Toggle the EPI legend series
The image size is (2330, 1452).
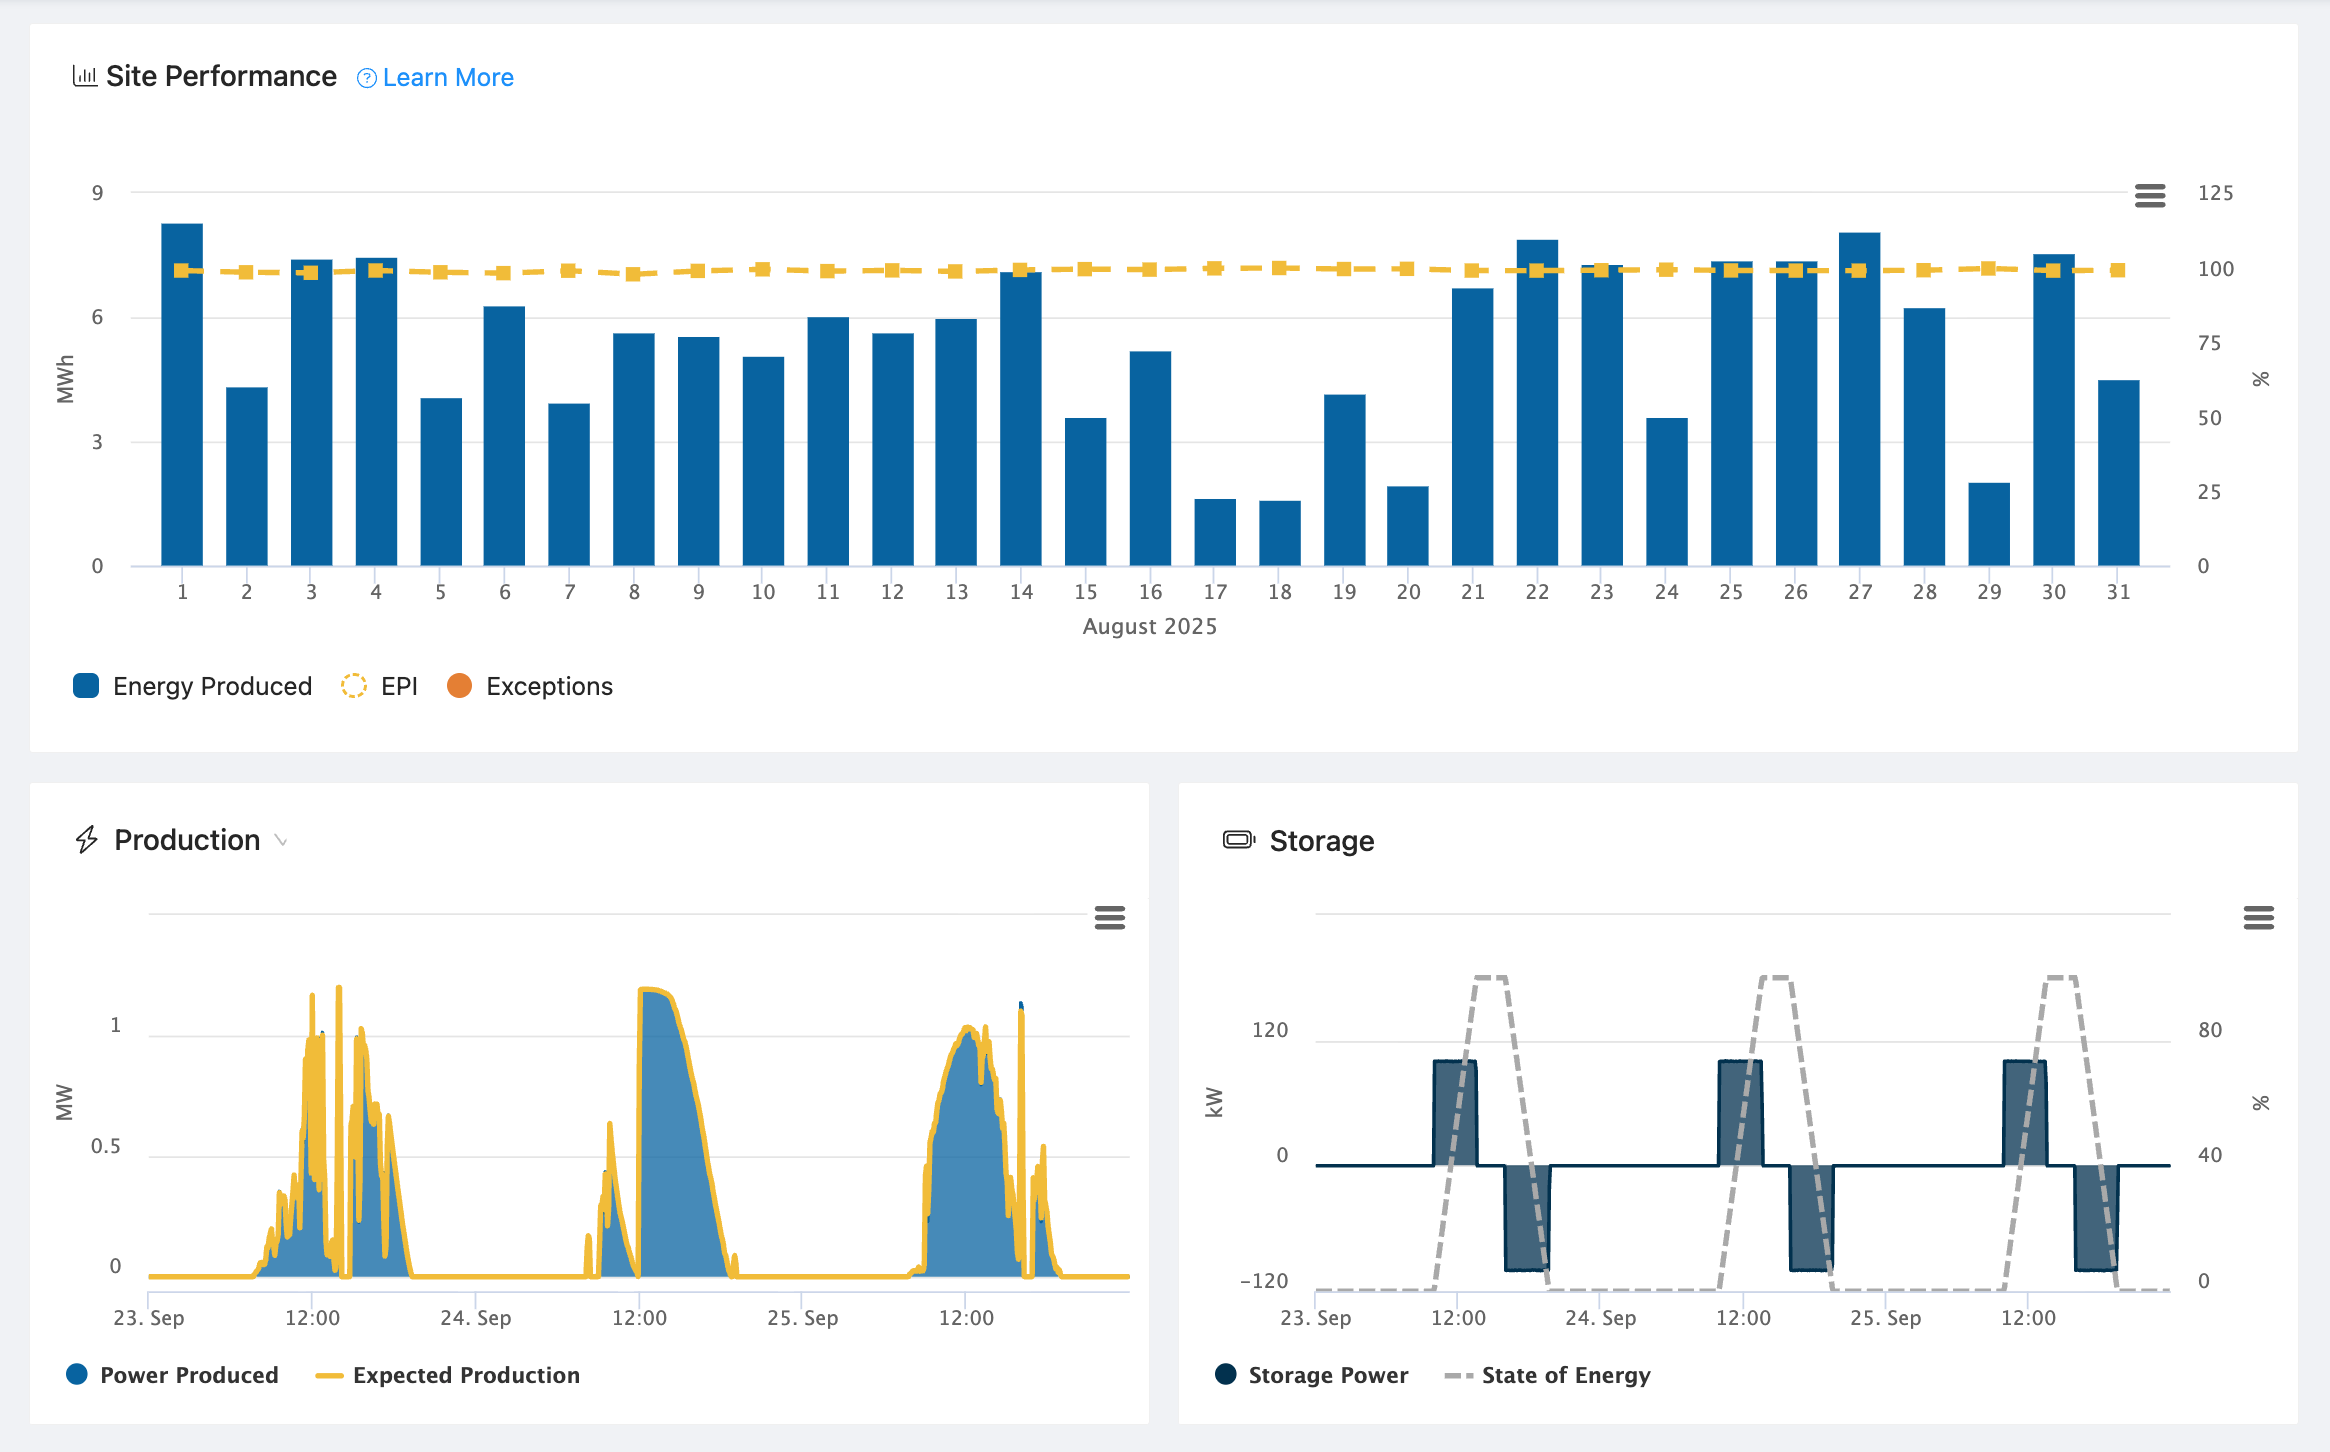click(398, 686)
